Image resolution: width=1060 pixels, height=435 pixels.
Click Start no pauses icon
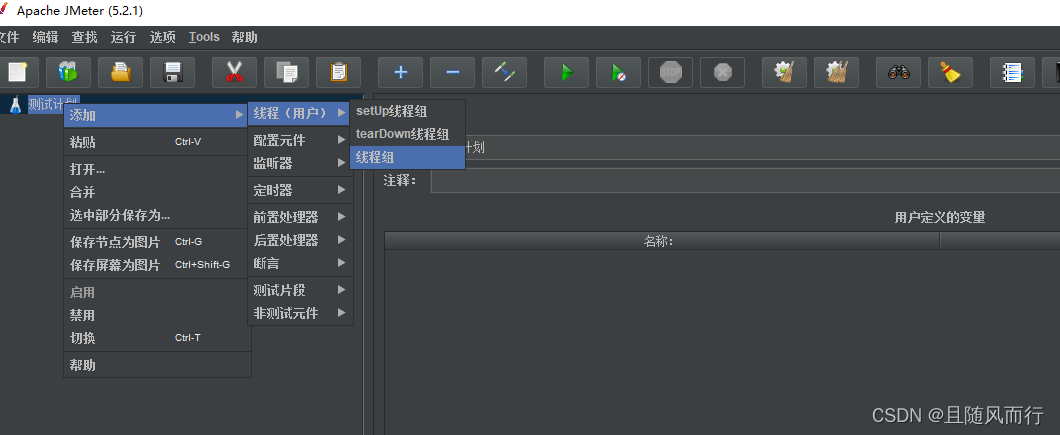[619, 72]
